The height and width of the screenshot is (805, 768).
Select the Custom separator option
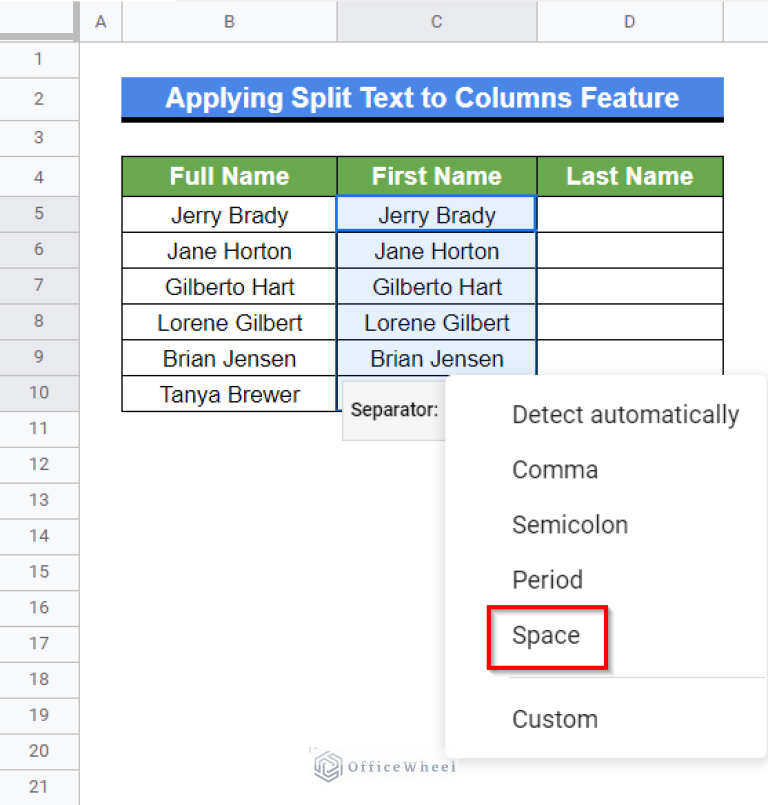(555, 719)
